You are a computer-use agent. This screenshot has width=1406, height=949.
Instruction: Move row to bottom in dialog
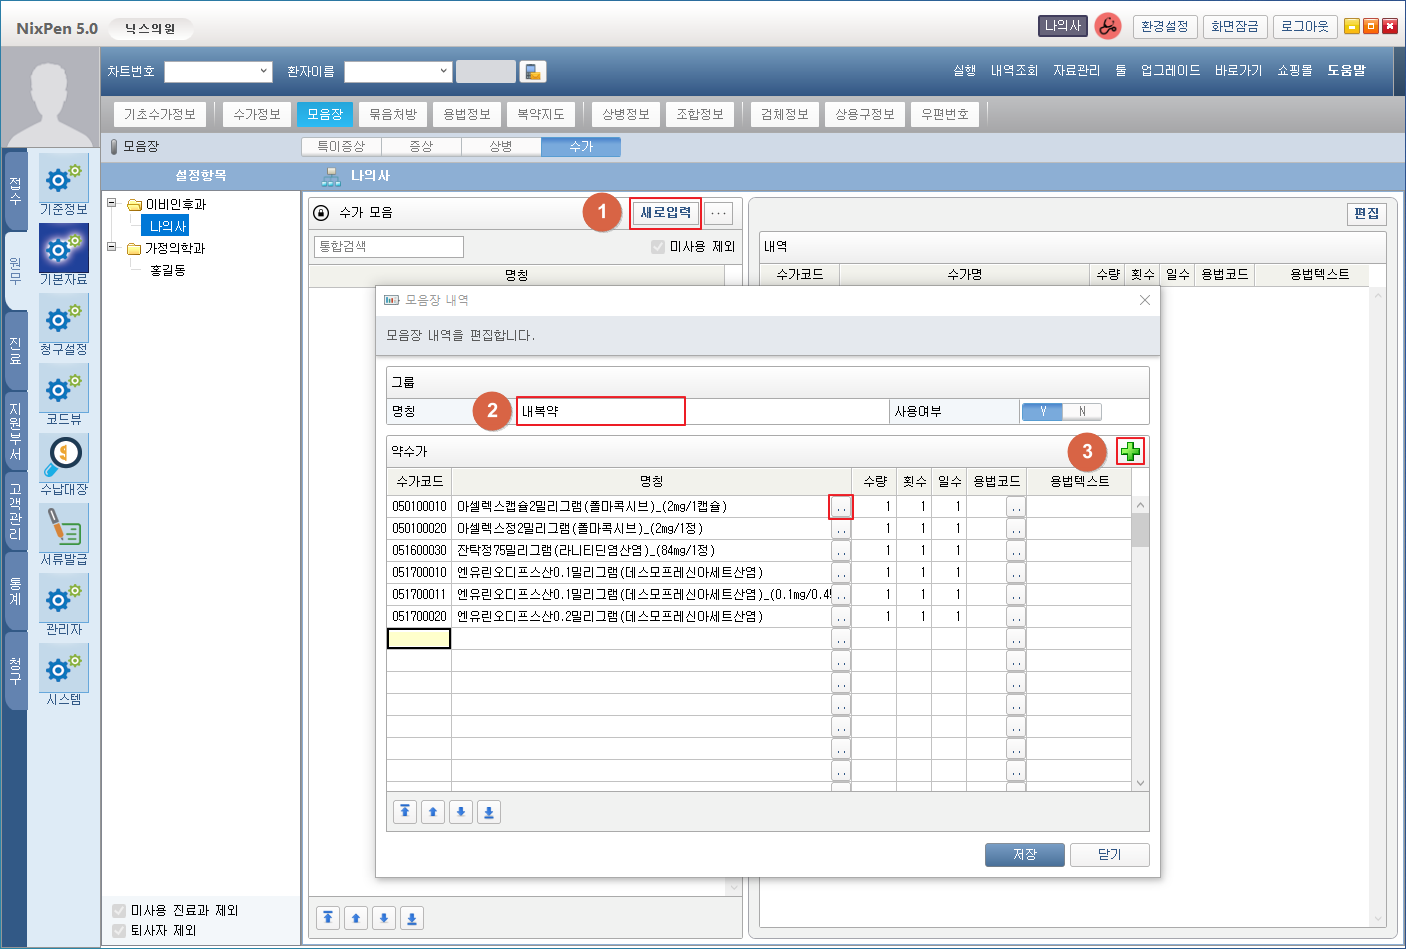coord(489,812)
